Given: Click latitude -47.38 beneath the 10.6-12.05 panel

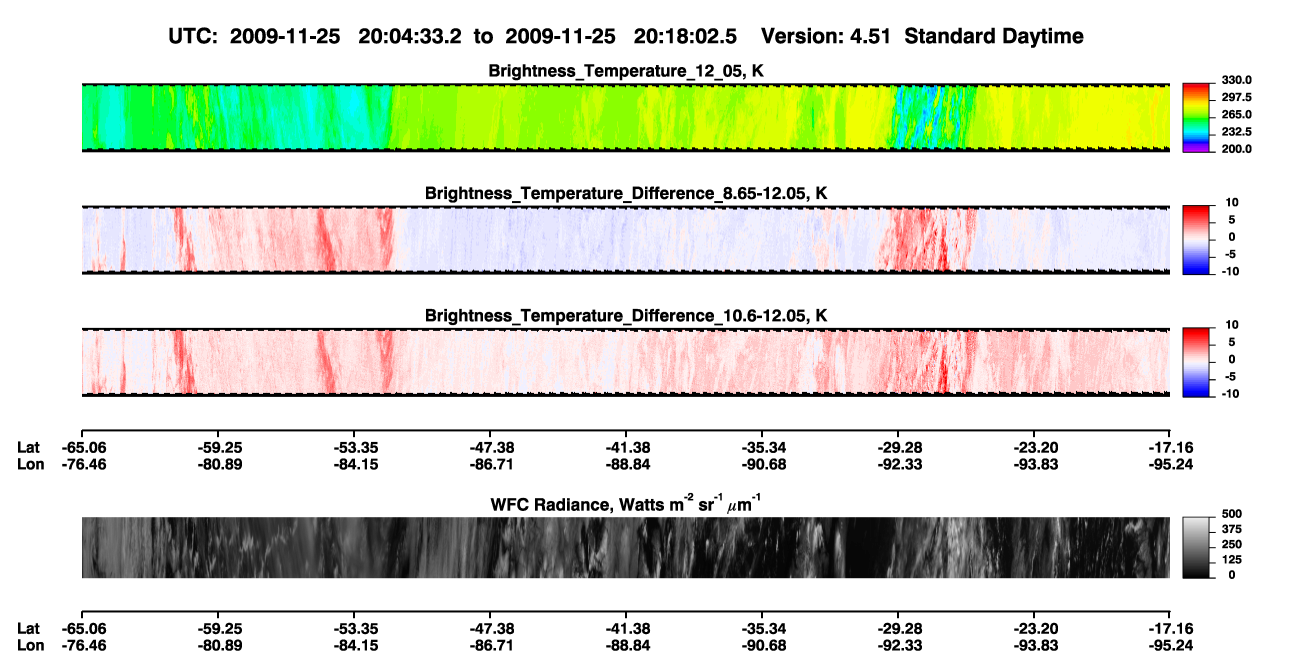Looking at the screenshot, I should (x=490, y=448).
